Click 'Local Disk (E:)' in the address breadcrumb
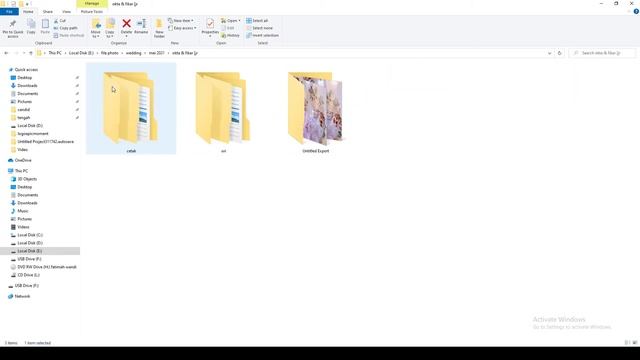The width and height of the screenshot is (640, 360). point(81,53)
